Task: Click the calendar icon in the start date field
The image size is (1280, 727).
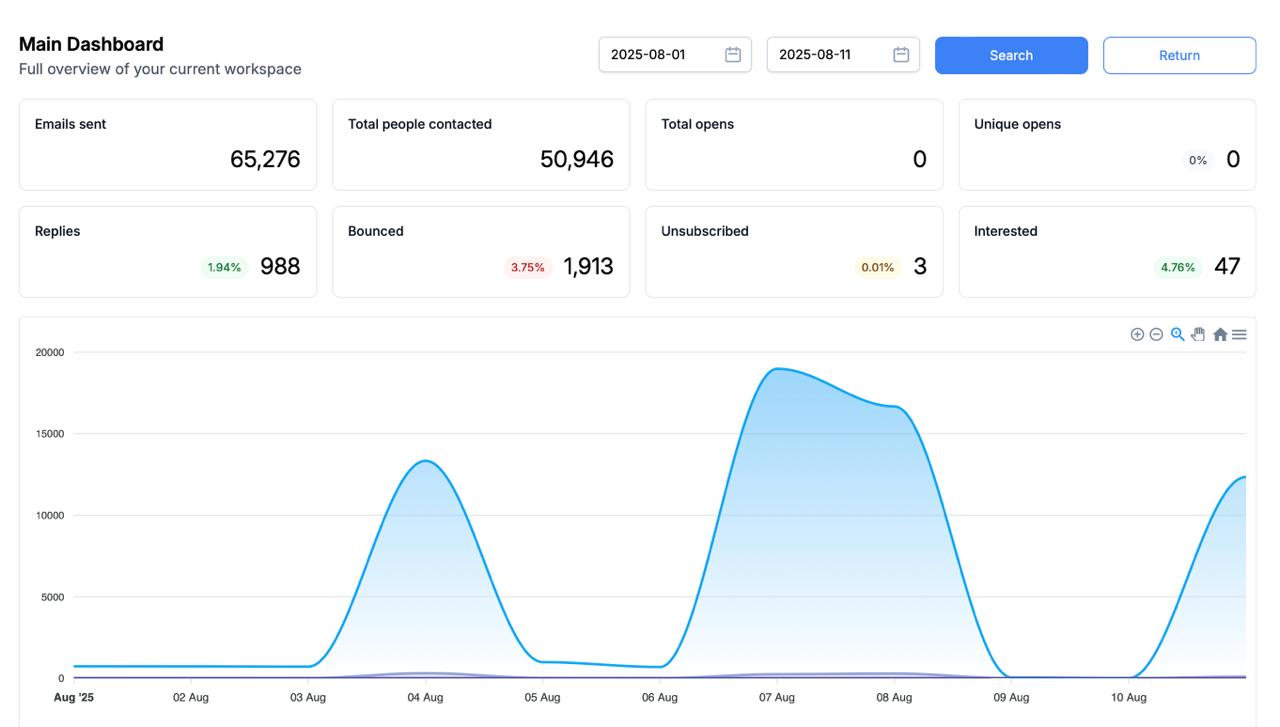Action: point(733,55)
